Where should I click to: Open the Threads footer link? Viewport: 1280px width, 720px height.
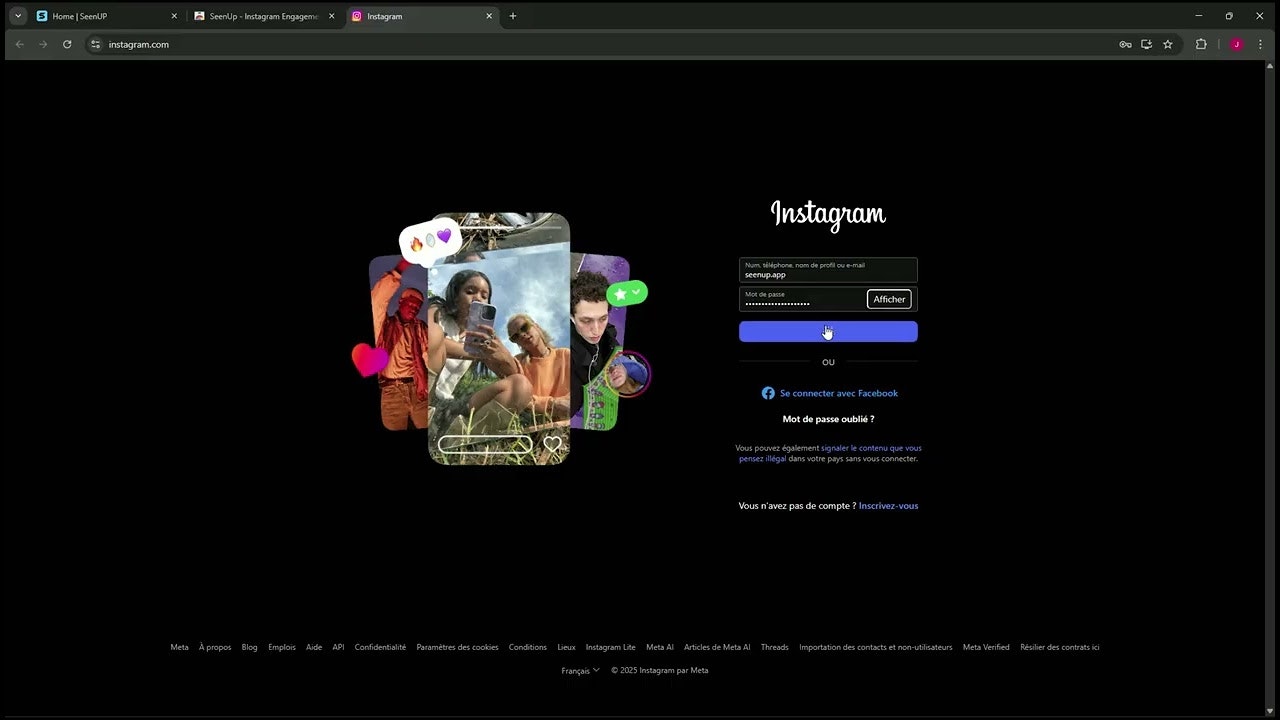(775, 647)
